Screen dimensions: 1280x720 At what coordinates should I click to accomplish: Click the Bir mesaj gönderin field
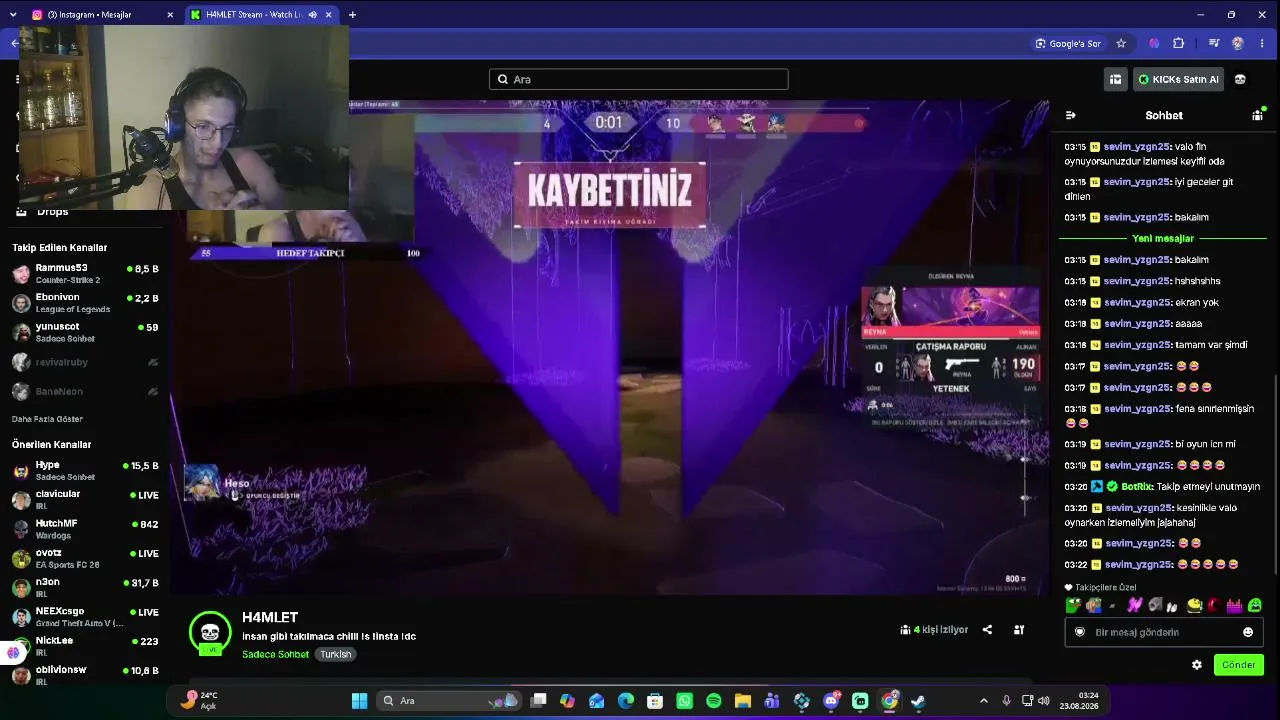tap(1162, 632)
